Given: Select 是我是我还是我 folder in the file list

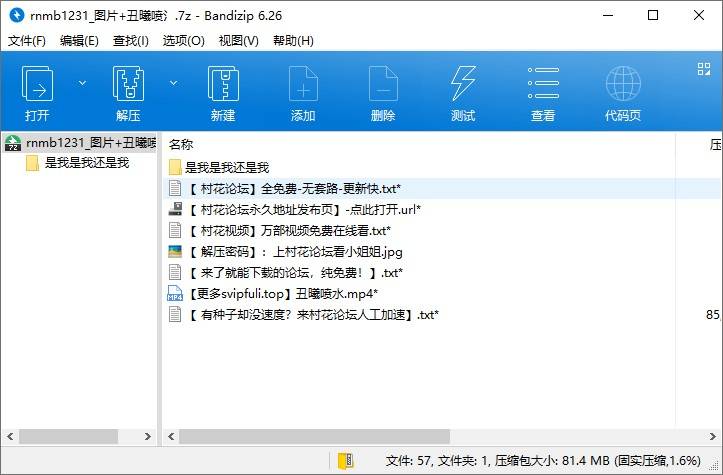Looking at the screenshot, I should [227, 167].
